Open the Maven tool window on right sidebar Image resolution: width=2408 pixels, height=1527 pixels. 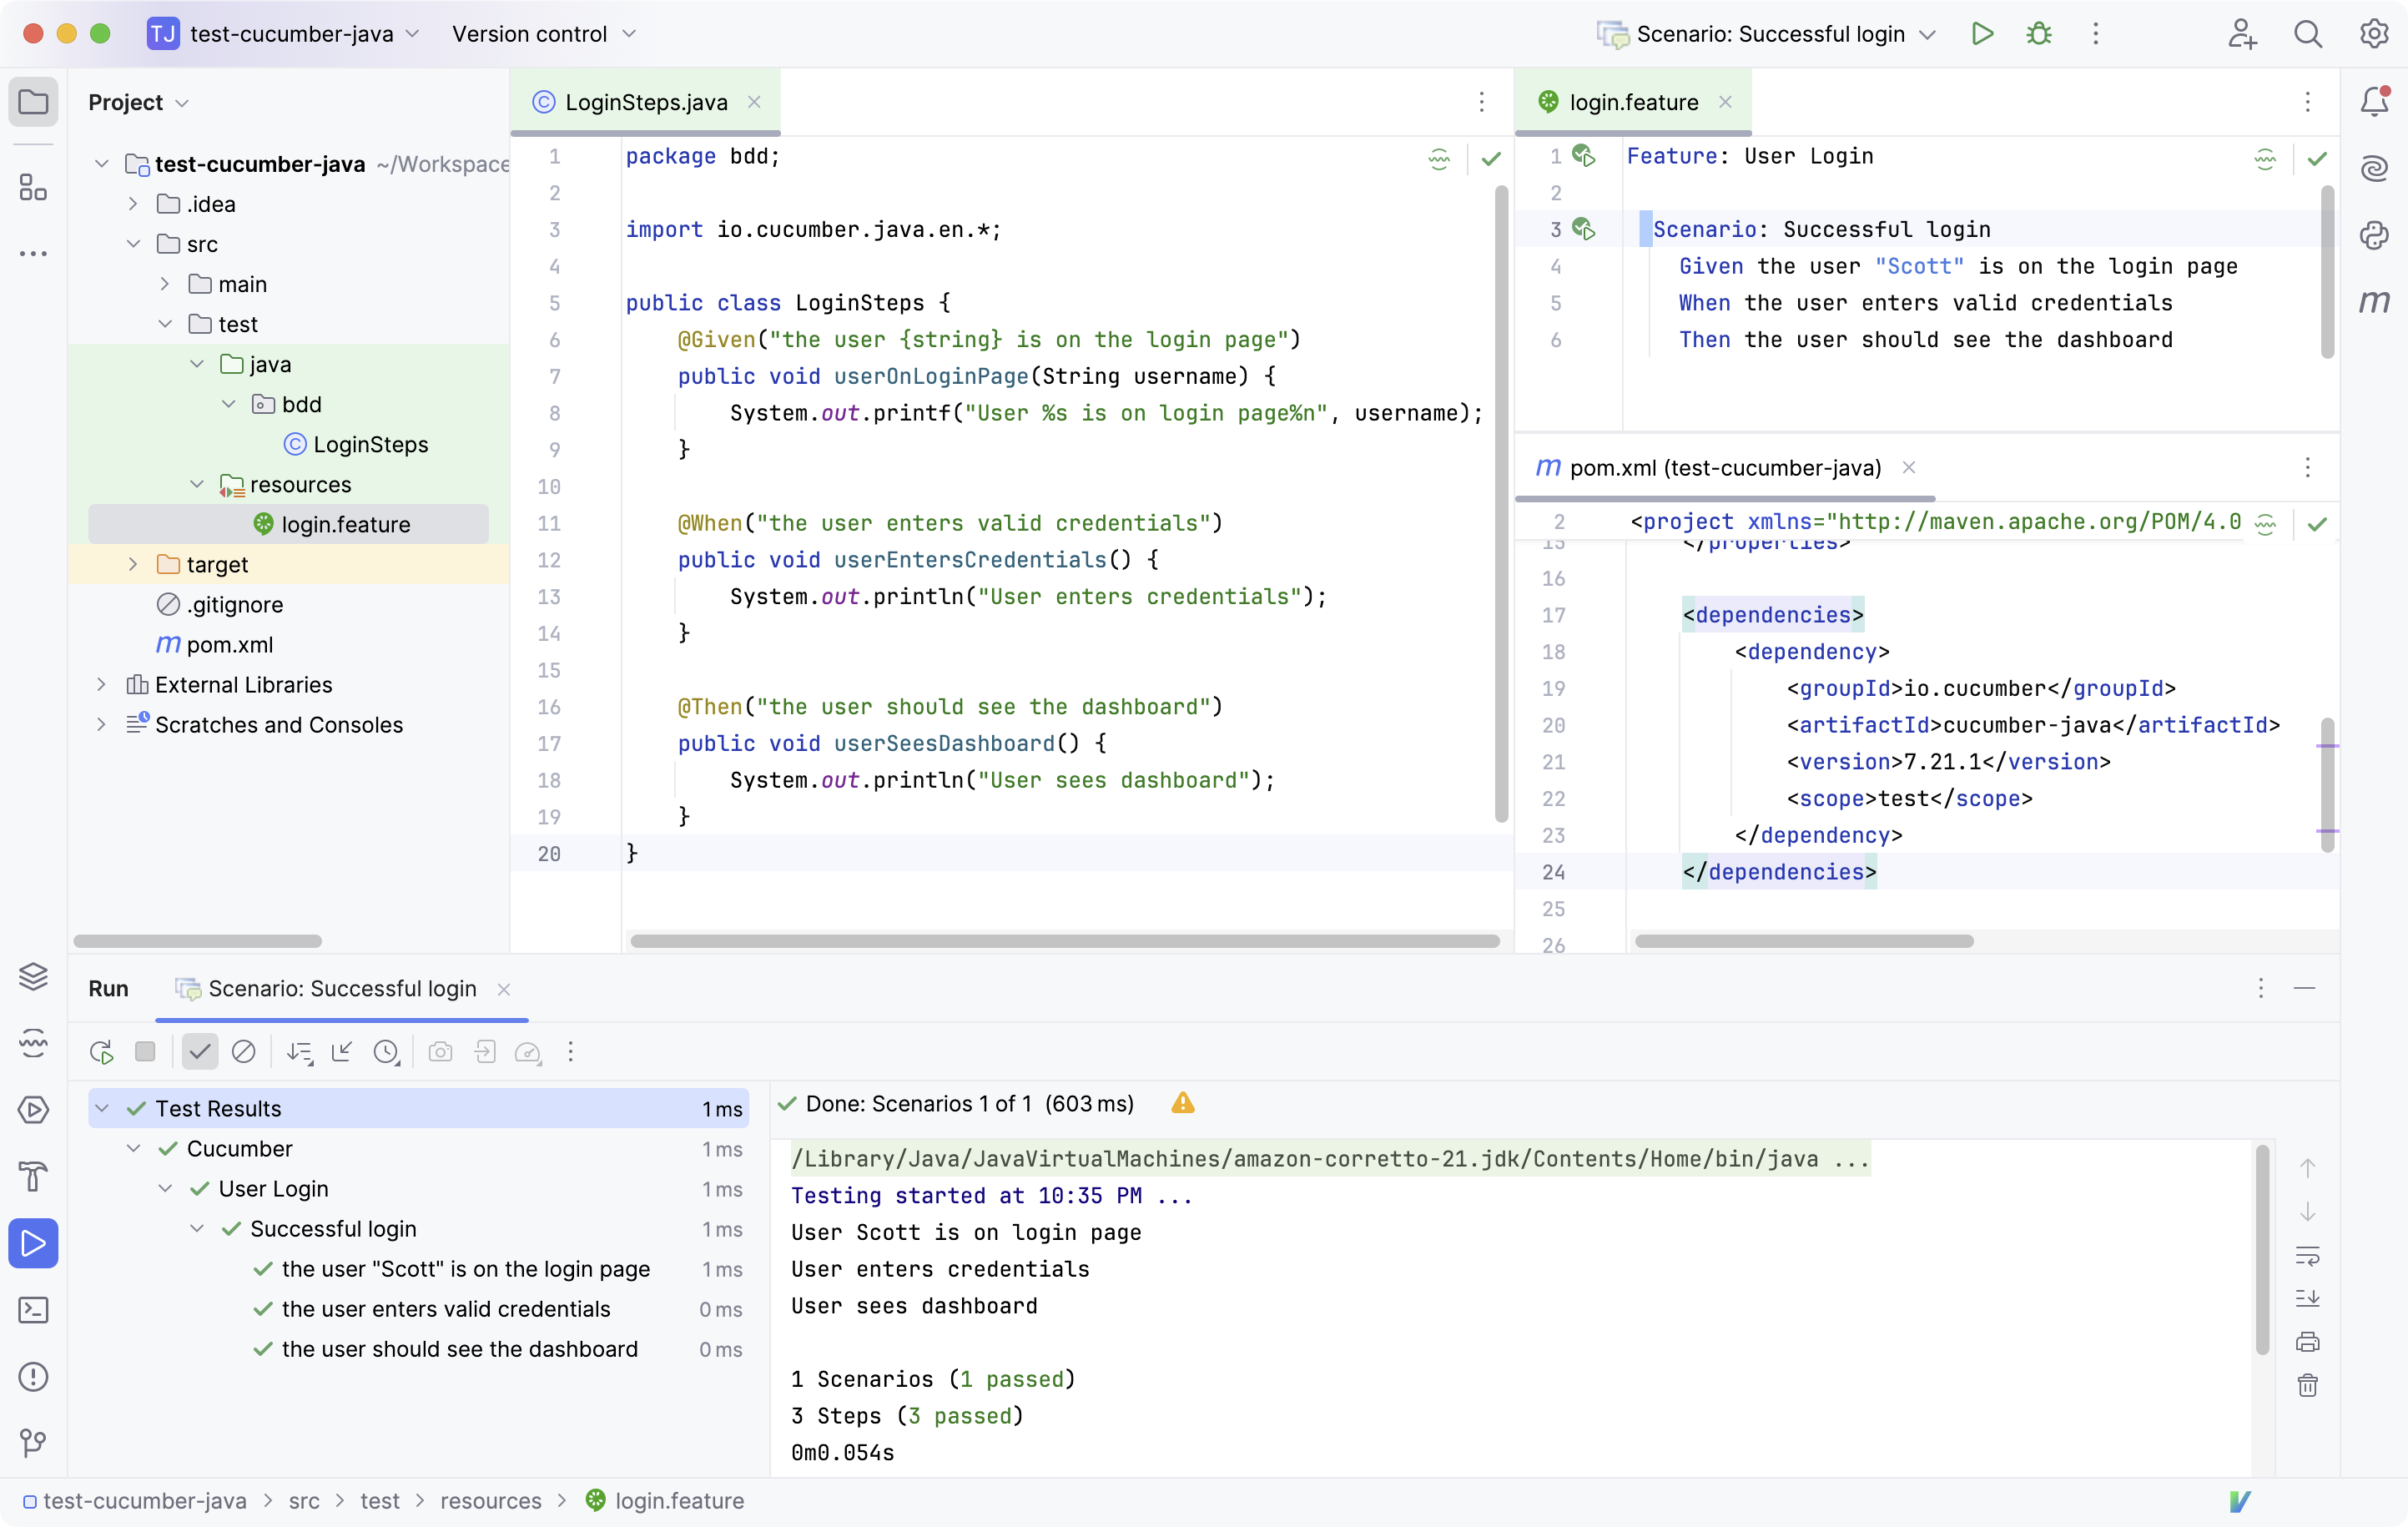click(x=2374, y=301)
